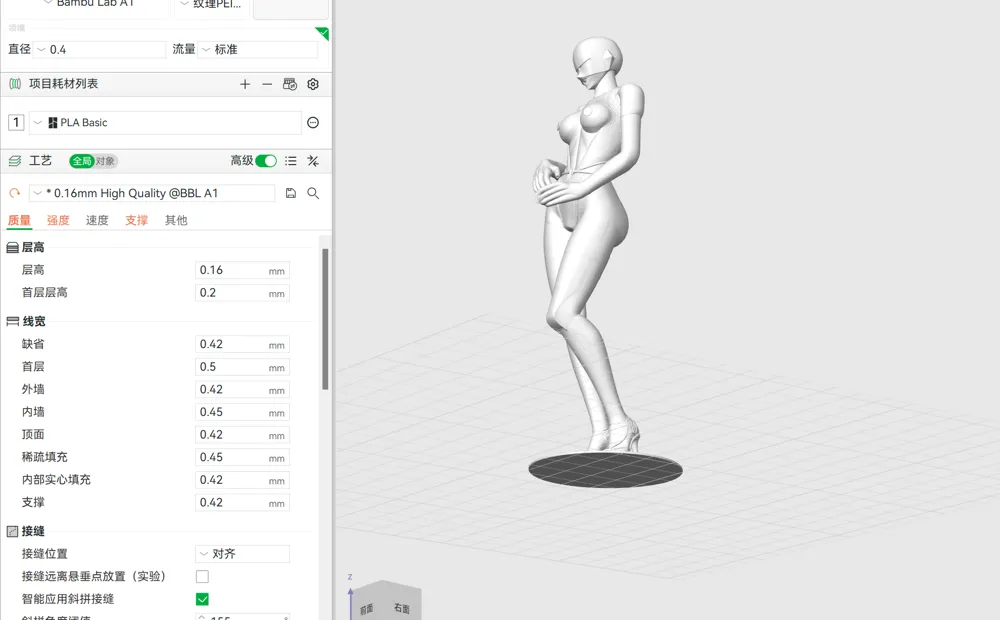This screenshot has width=1000, height=620.
Task: Click the 前面 face of view cube
Action: click(x=366, y=609)
